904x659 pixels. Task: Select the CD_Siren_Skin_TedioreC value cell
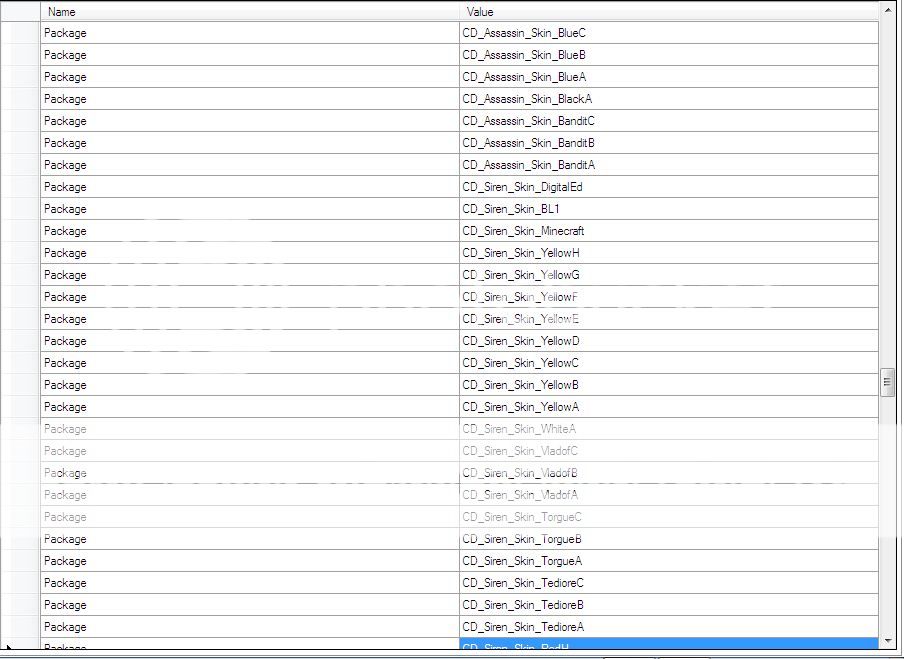coord(668,583)
